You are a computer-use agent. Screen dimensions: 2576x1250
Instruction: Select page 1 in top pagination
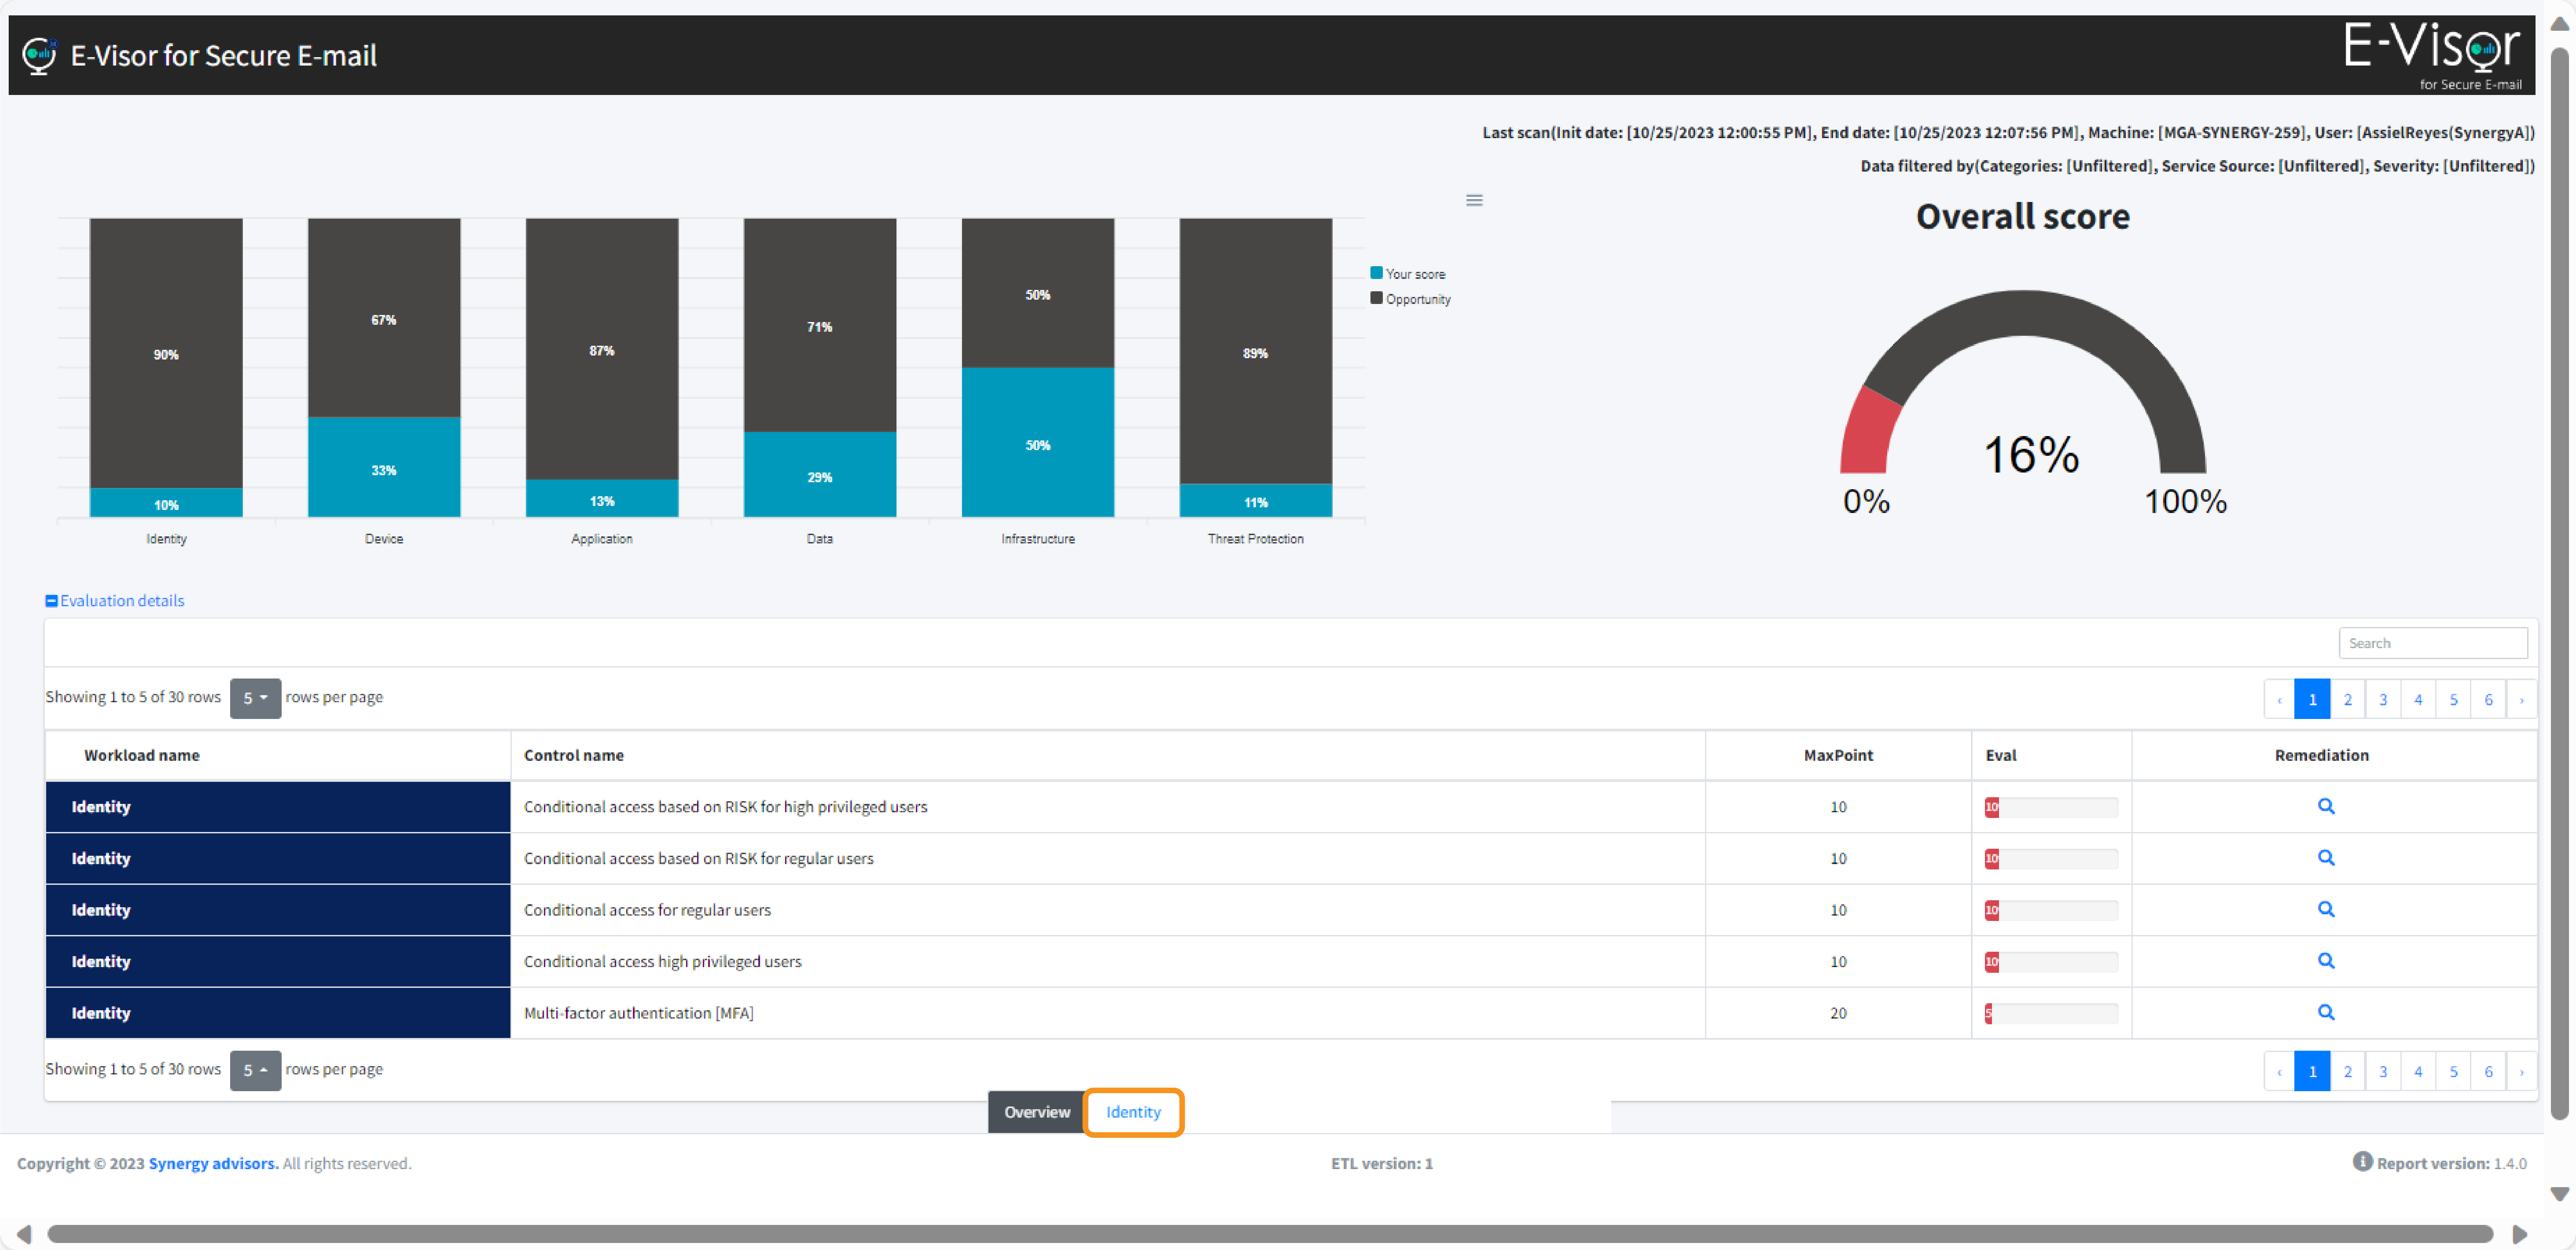tap(2312, 699)
